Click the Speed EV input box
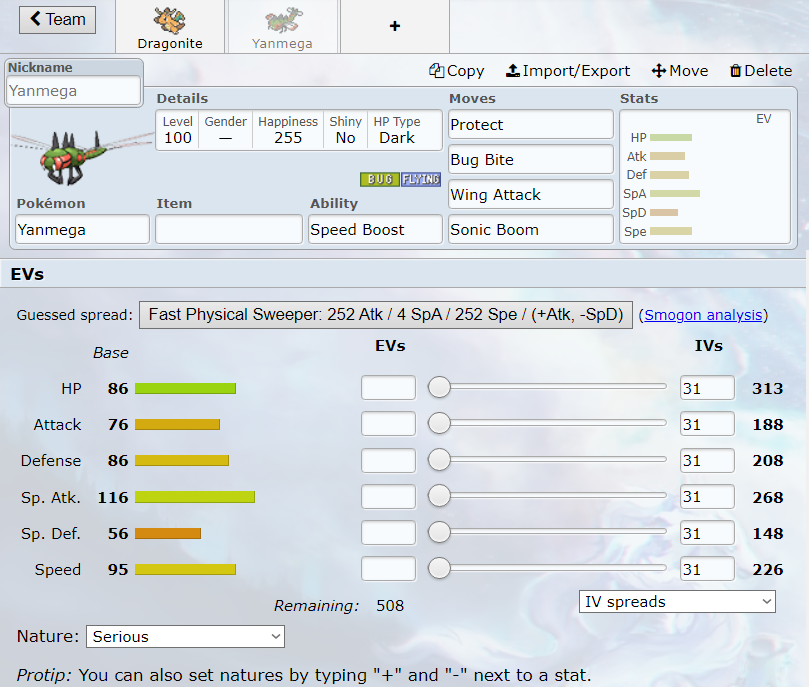809x687 pixels. (x=389, y=569)
